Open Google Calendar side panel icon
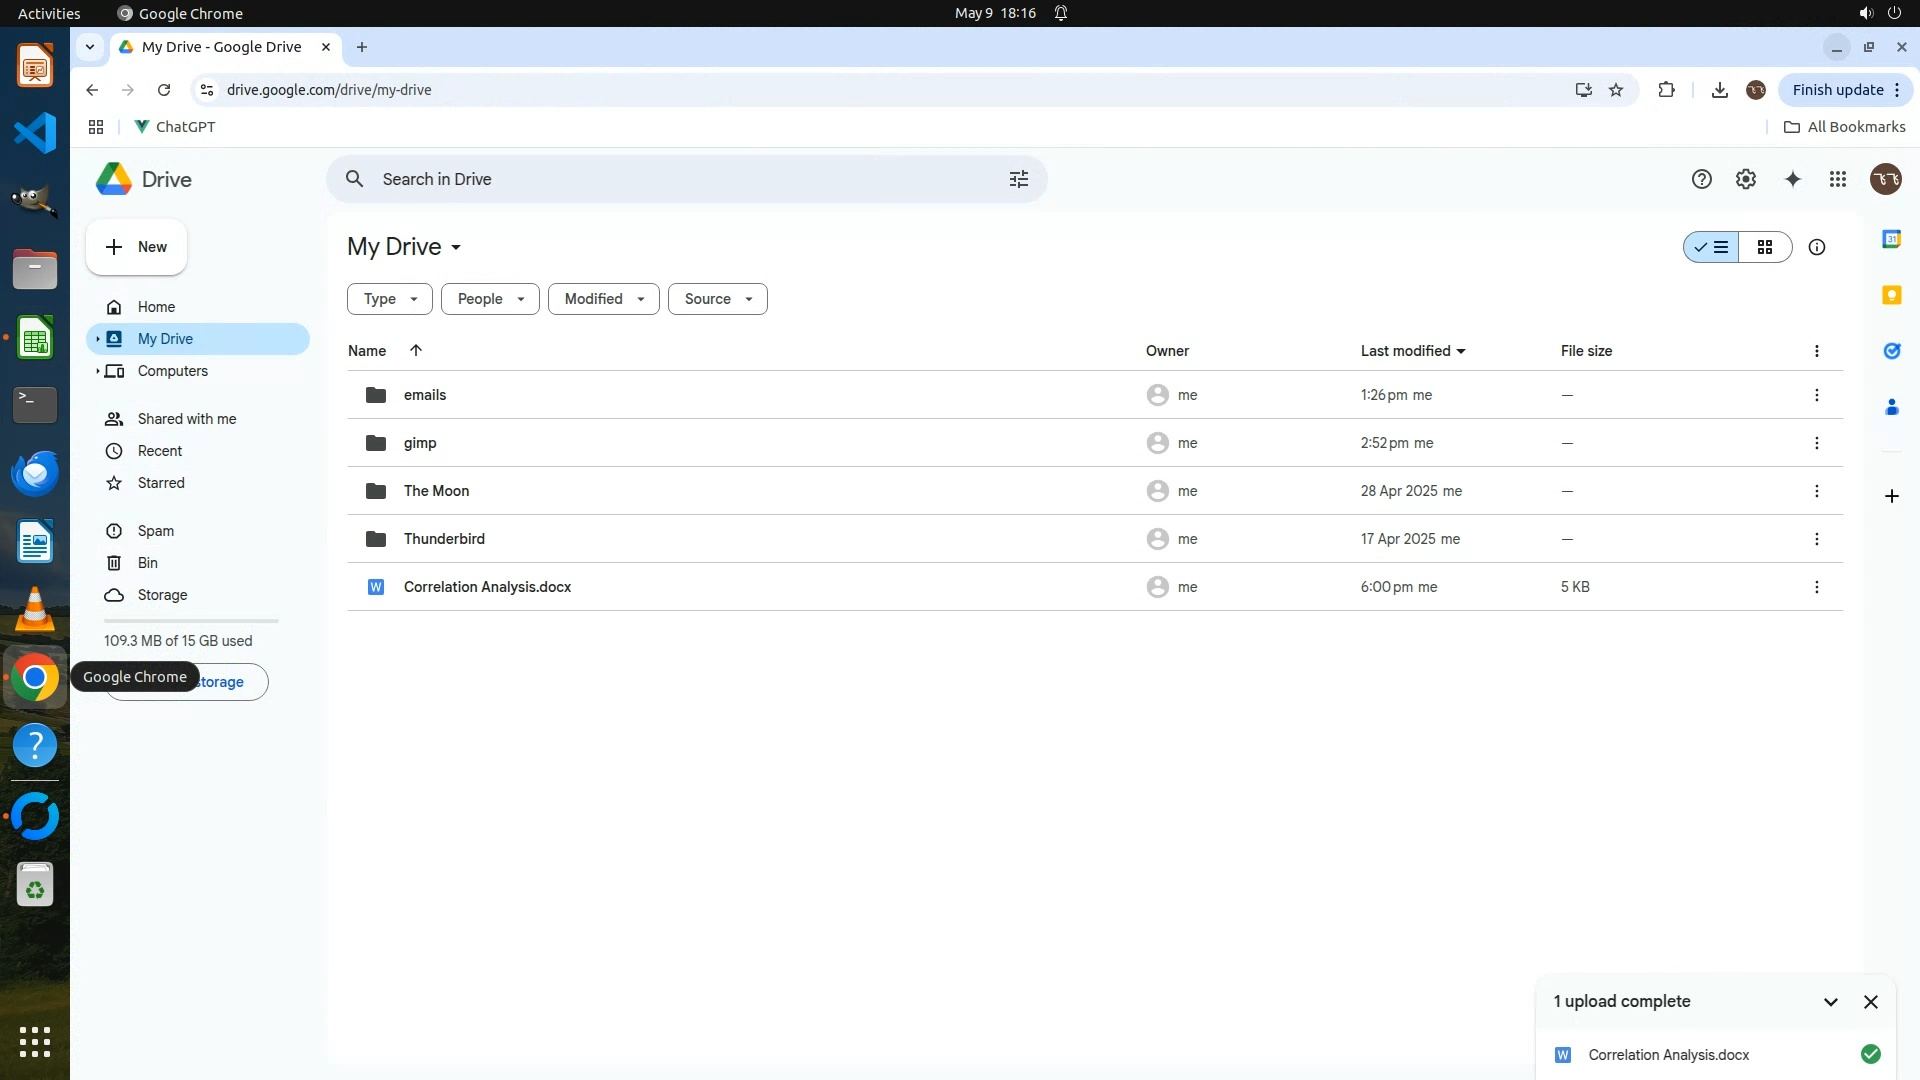1920x1080 pixels. 1891,239
